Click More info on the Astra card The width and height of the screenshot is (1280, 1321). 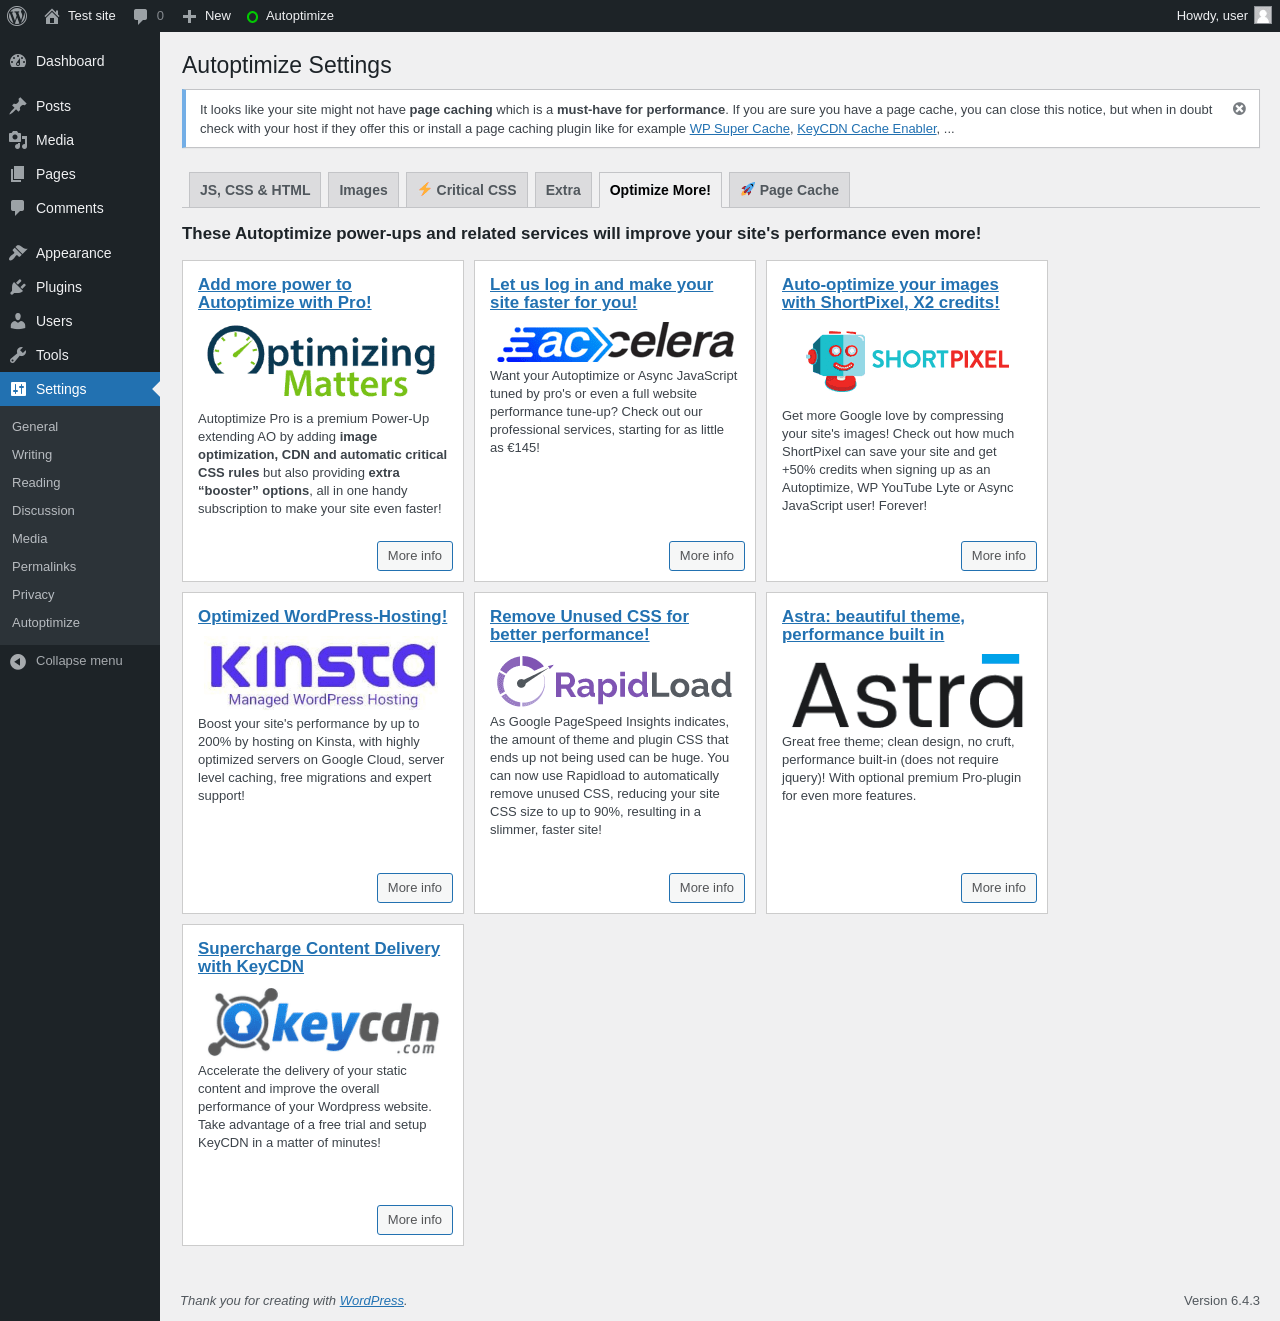[999, 888]
